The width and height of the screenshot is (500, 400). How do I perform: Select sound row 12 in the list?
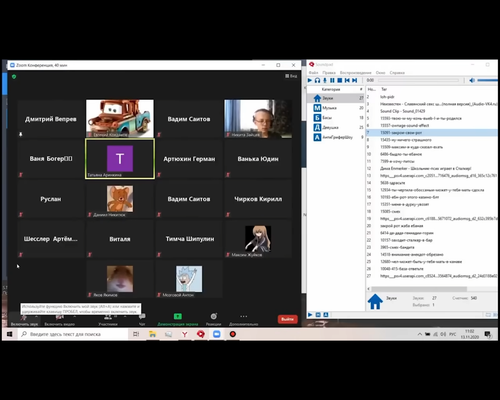[432, 168]
